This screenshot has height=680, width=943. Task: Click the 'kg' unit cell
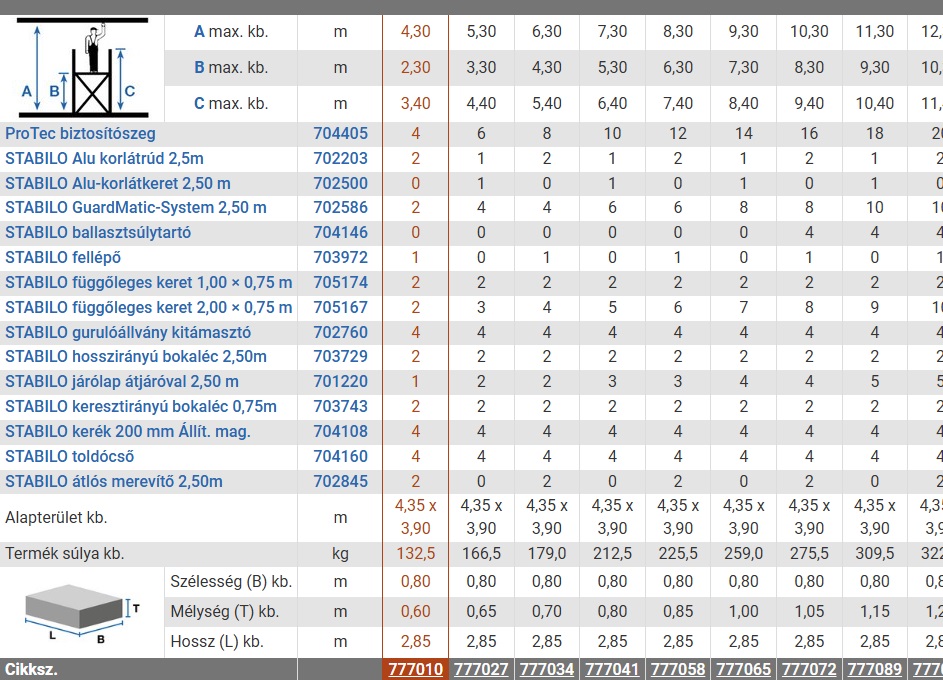pyautogui.click(x=340, y=554)
